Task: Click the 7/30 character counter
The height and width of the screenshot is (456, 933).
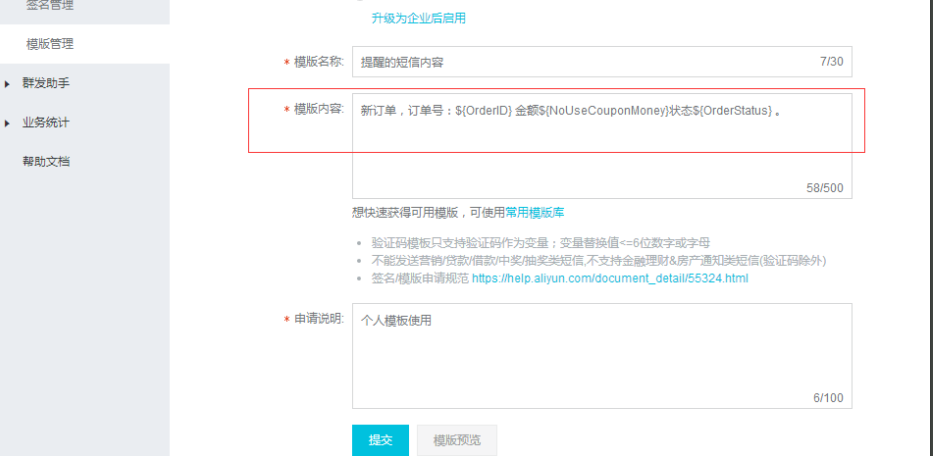Action: coord(831,62)
